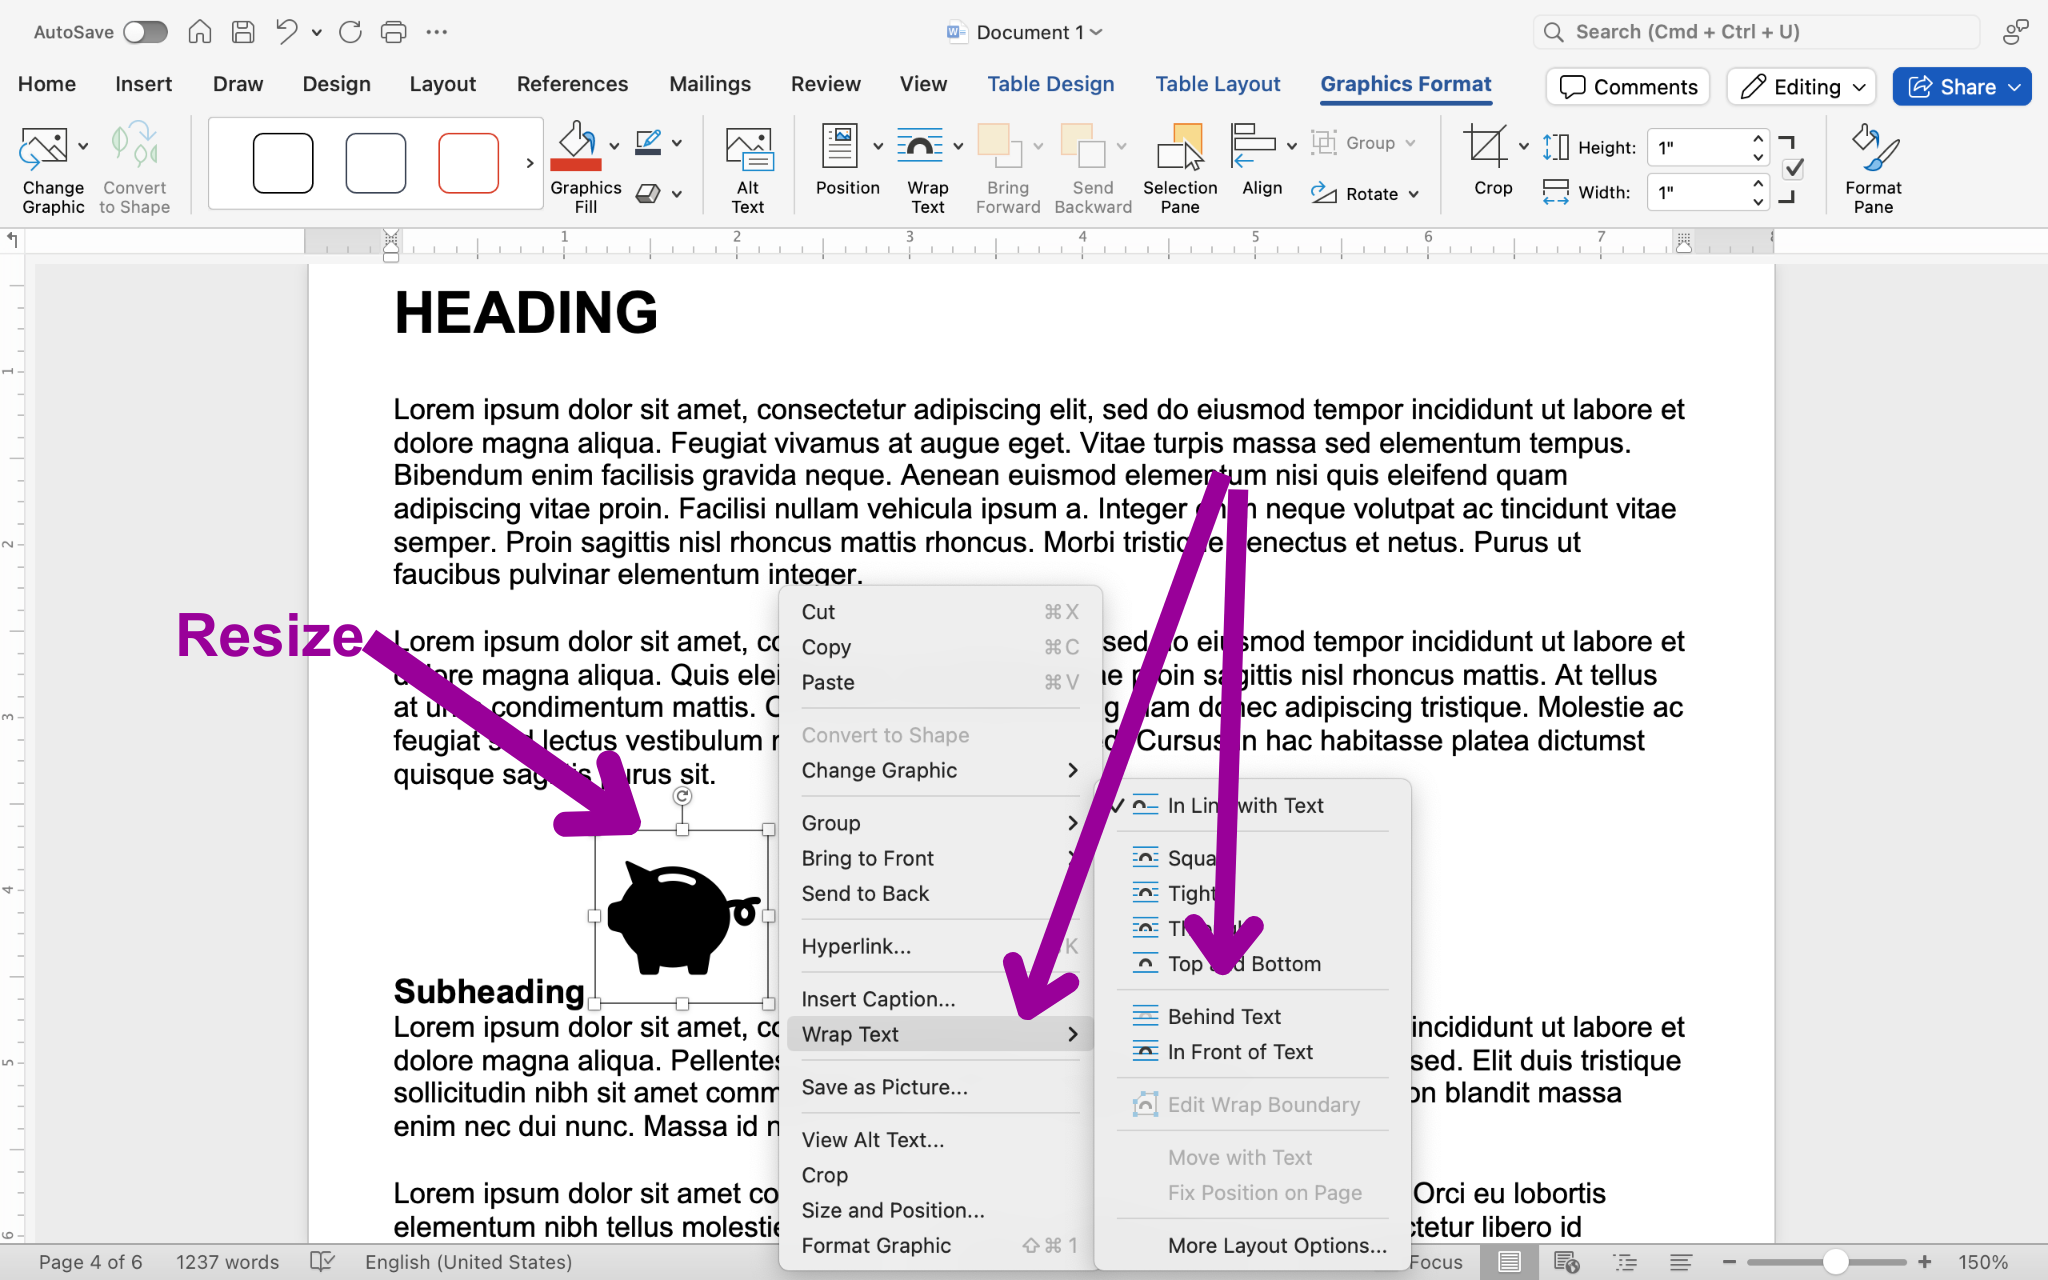Choose Save as Picture from menu
This screenshot has width=2048, height=1280.
click(x=940, y=1087)
